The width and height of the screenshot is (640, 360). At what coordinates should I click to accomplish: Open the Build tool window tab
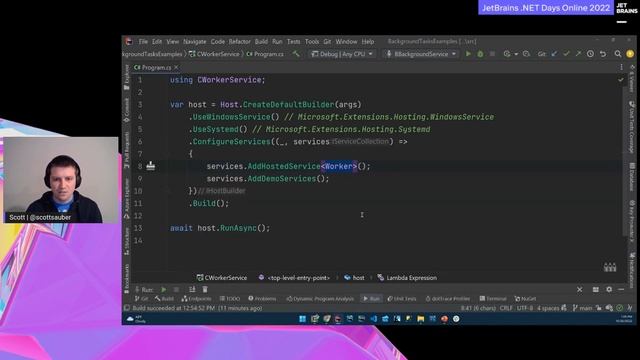pyautogui.click(x=164, y=299)
